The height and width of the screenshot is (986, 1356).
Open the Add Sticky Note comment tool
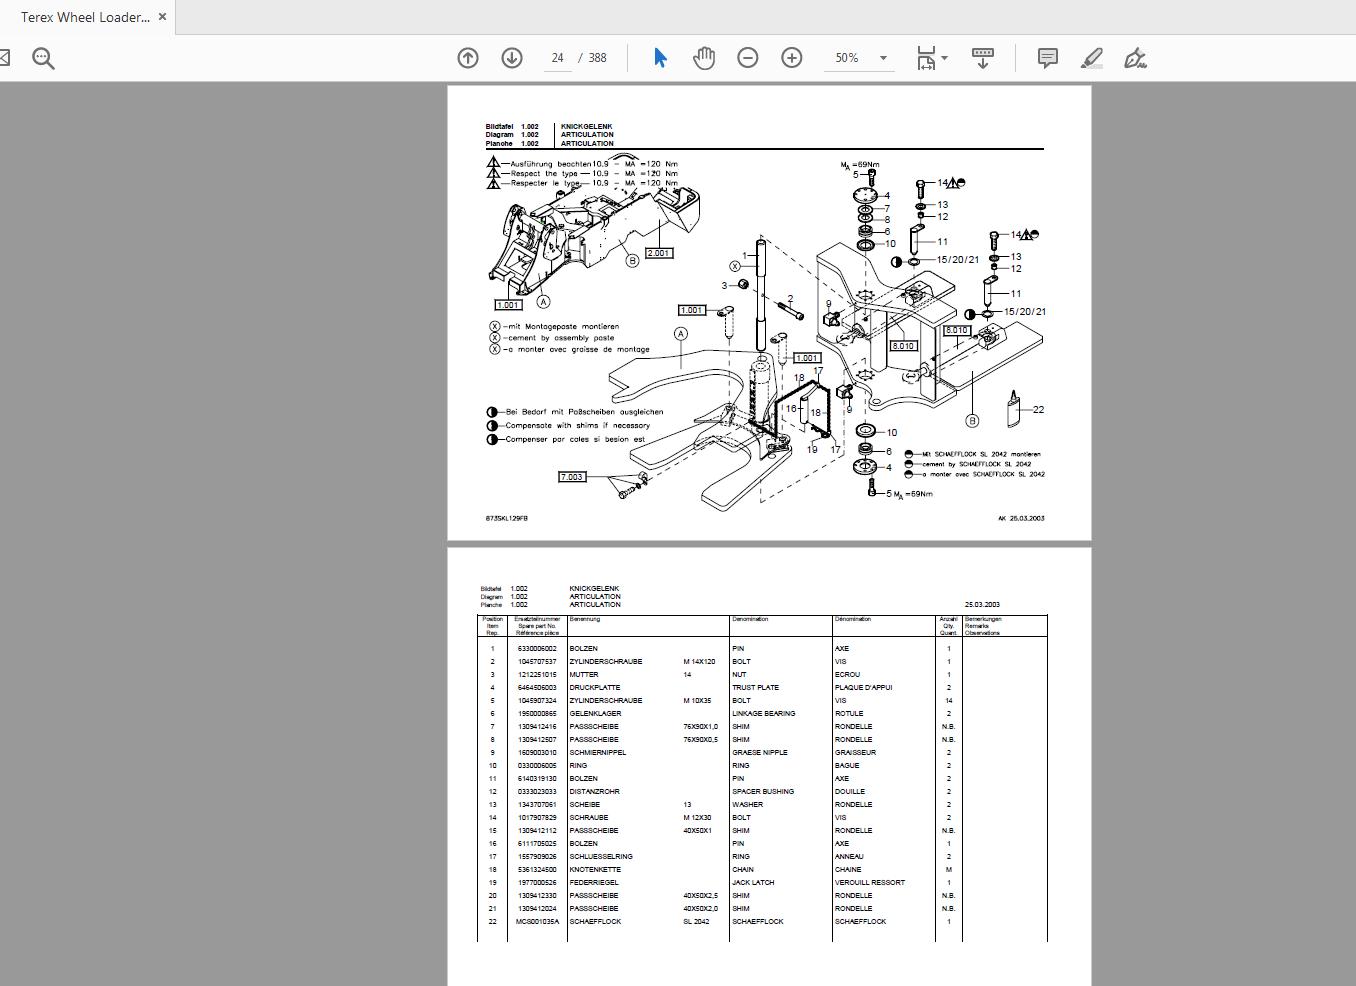pos(1047,57)
